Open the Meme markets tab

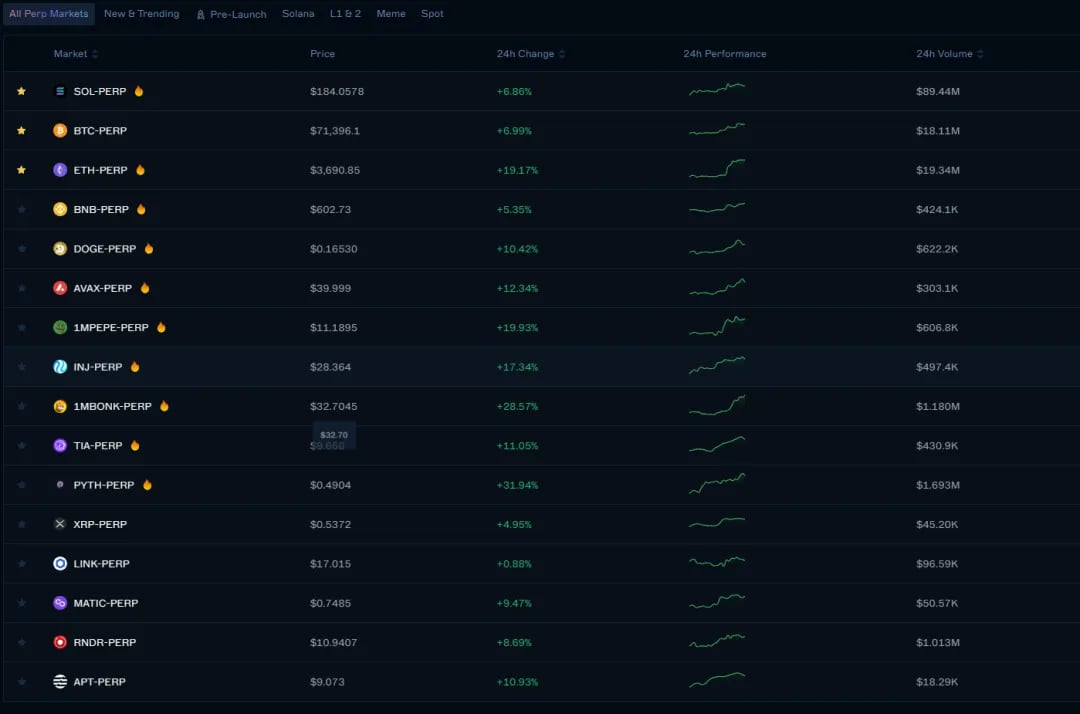(391, 14)
